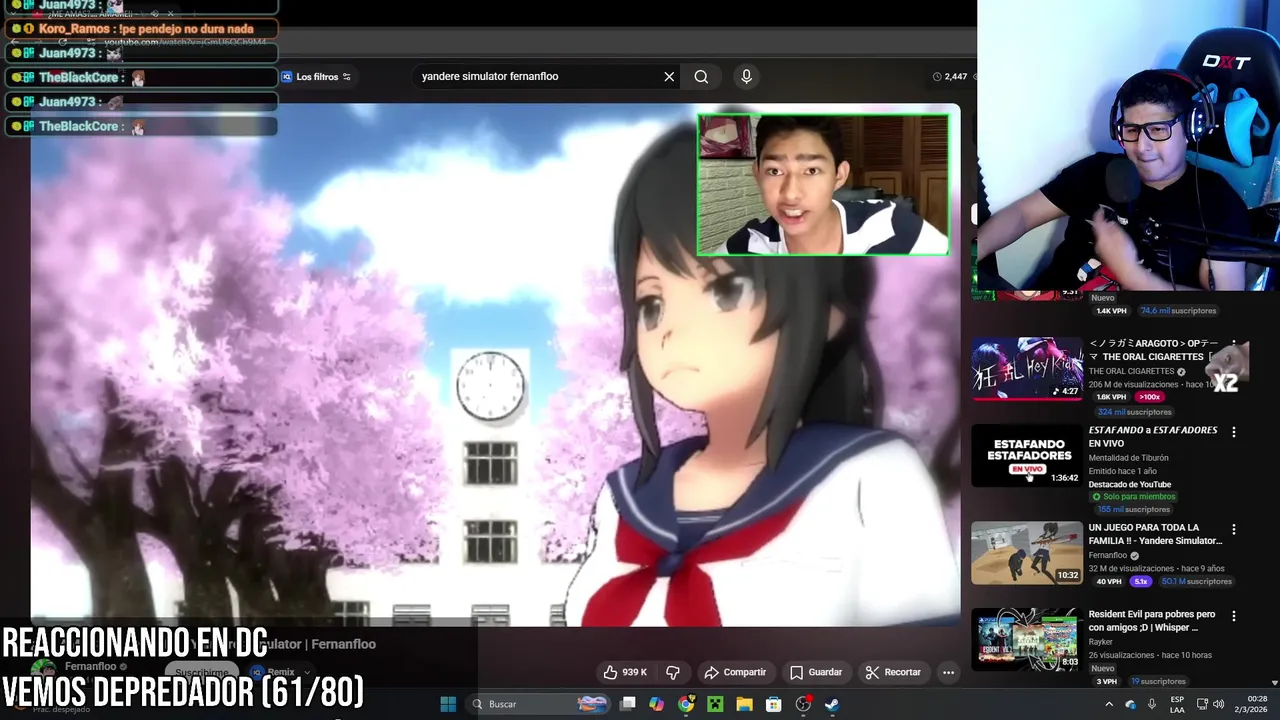Clear the YouTube search text
This screenshot has width=1280, height=720.
click(x=669, y=77)
